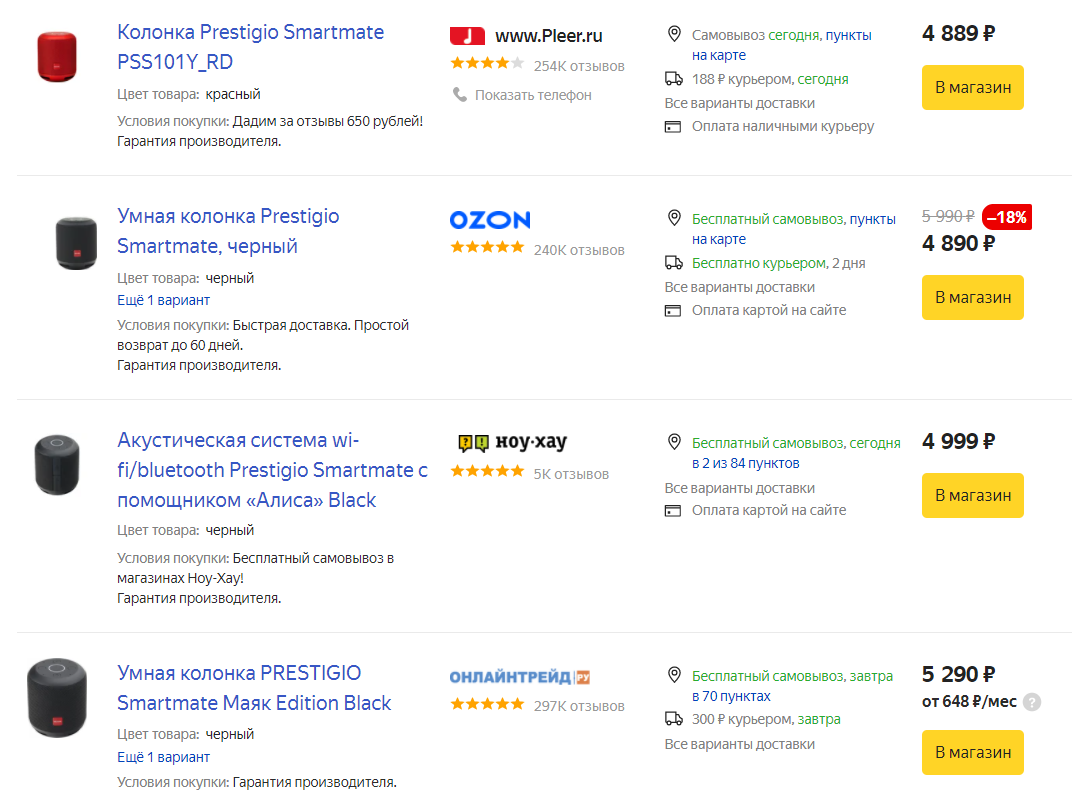Viewport: 1072px width, 800px height.
Task: Open the ОнлайнТрейд store logo
Action: point(520,677)
